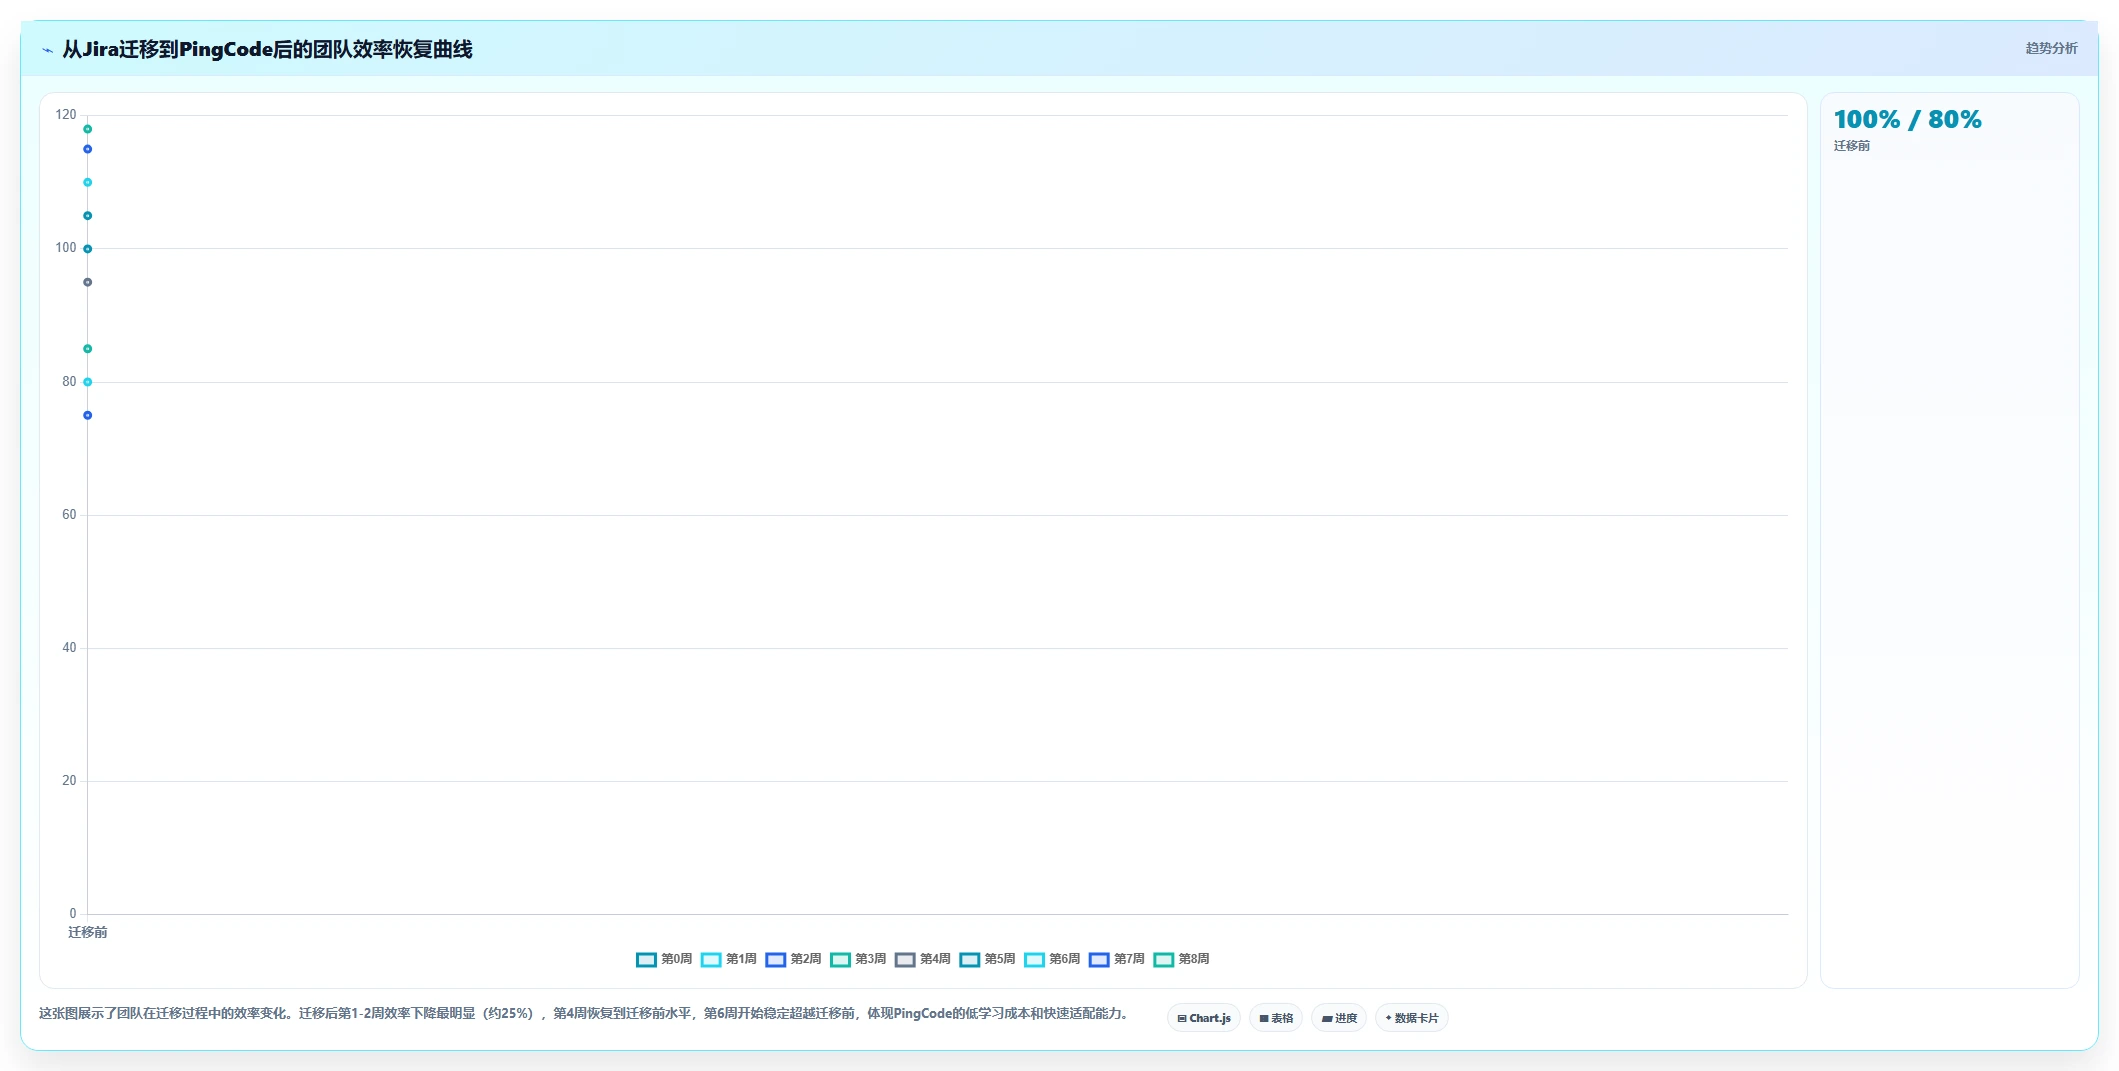This screenshot has height=1071, width=2119.
Task: Click the 100% / 80% stat value
Action: 1907,120
